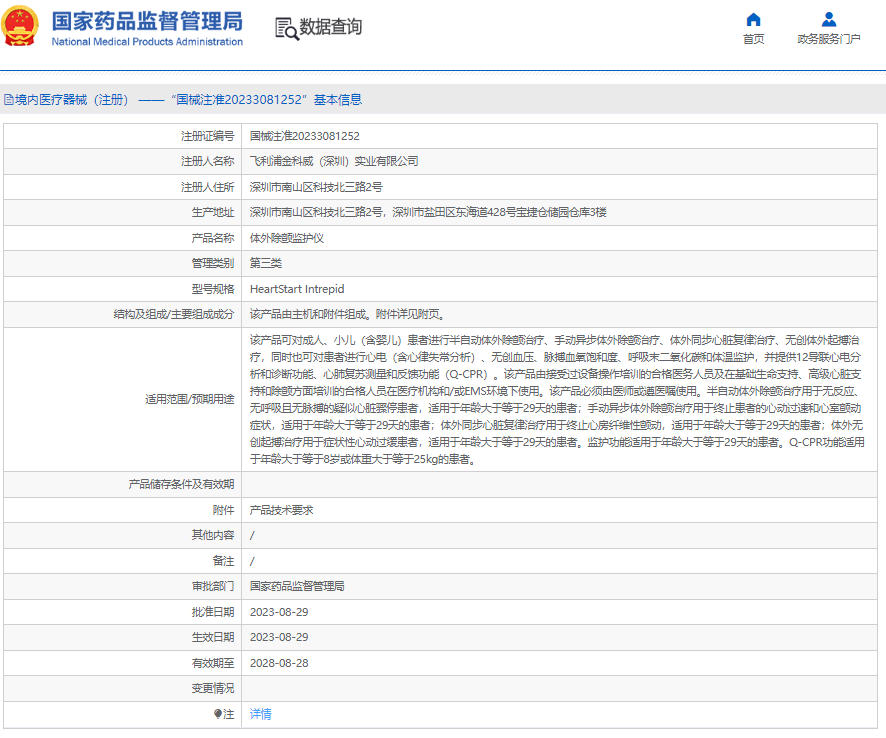Image resolution: width=886 pixels, height=738 pixels.
Task: Click the 产品名称 label
Action: (212, 238)
